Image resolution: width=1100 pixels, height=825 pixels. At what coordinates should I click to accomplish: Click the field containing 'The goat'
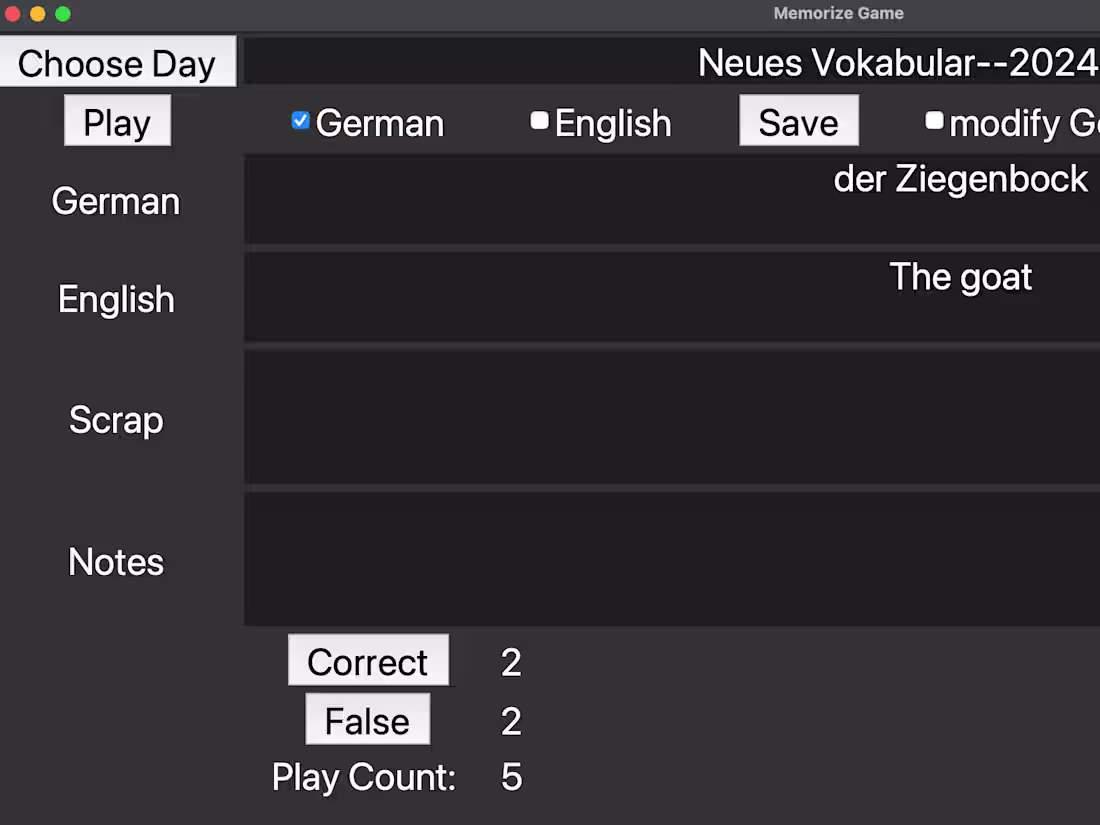pyautogui.click(x=672, y=297)
